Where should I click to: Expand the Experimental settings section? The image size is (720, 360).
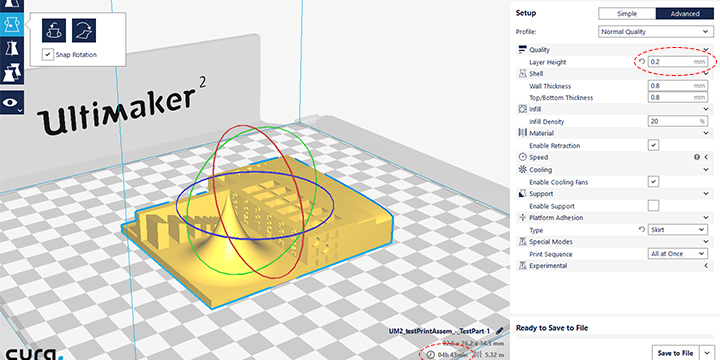click(706, 265)
